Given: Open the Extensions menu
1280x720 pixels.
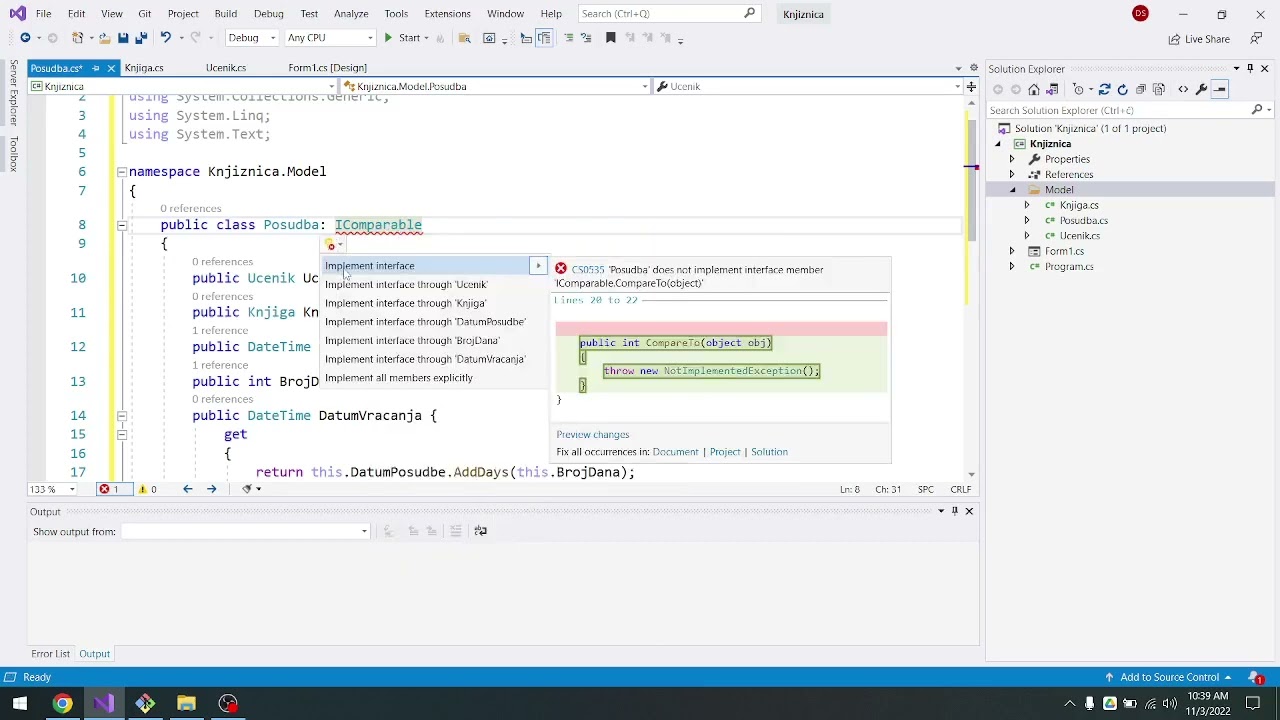Looking at the screenshot, I should tap(447, 14).
